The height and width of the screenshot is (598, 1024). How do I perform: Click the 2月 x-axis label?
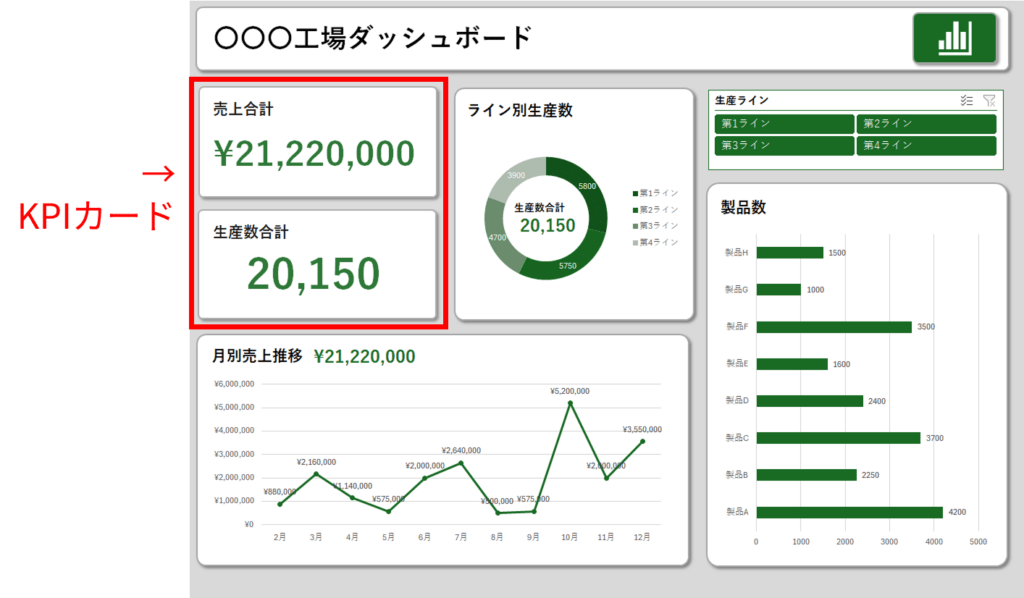280,537
